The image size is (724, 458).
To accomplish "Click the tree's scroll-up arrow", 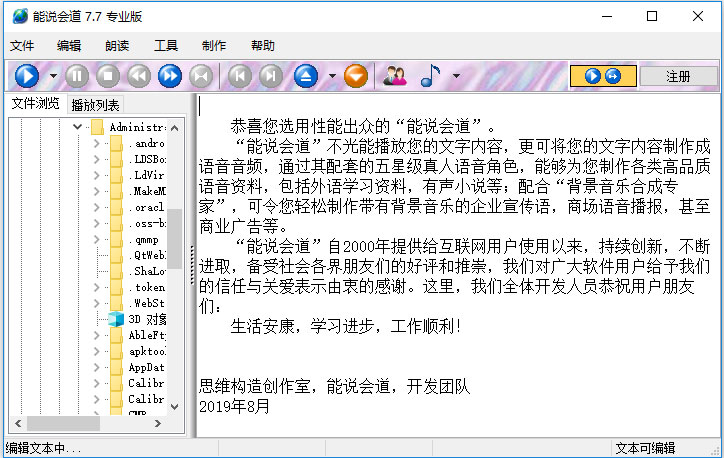I will (175, 127).
